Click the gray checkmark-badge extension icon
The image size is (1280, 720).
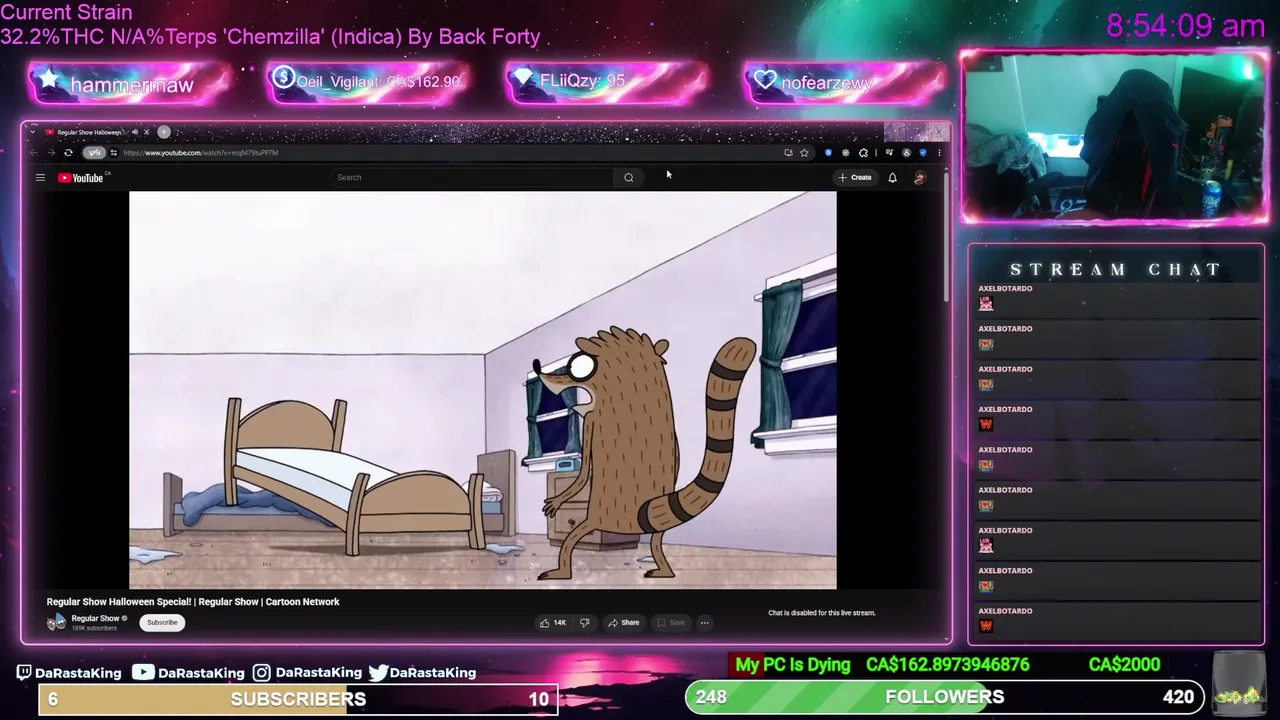pyautogui.click(x=846, y=153)
